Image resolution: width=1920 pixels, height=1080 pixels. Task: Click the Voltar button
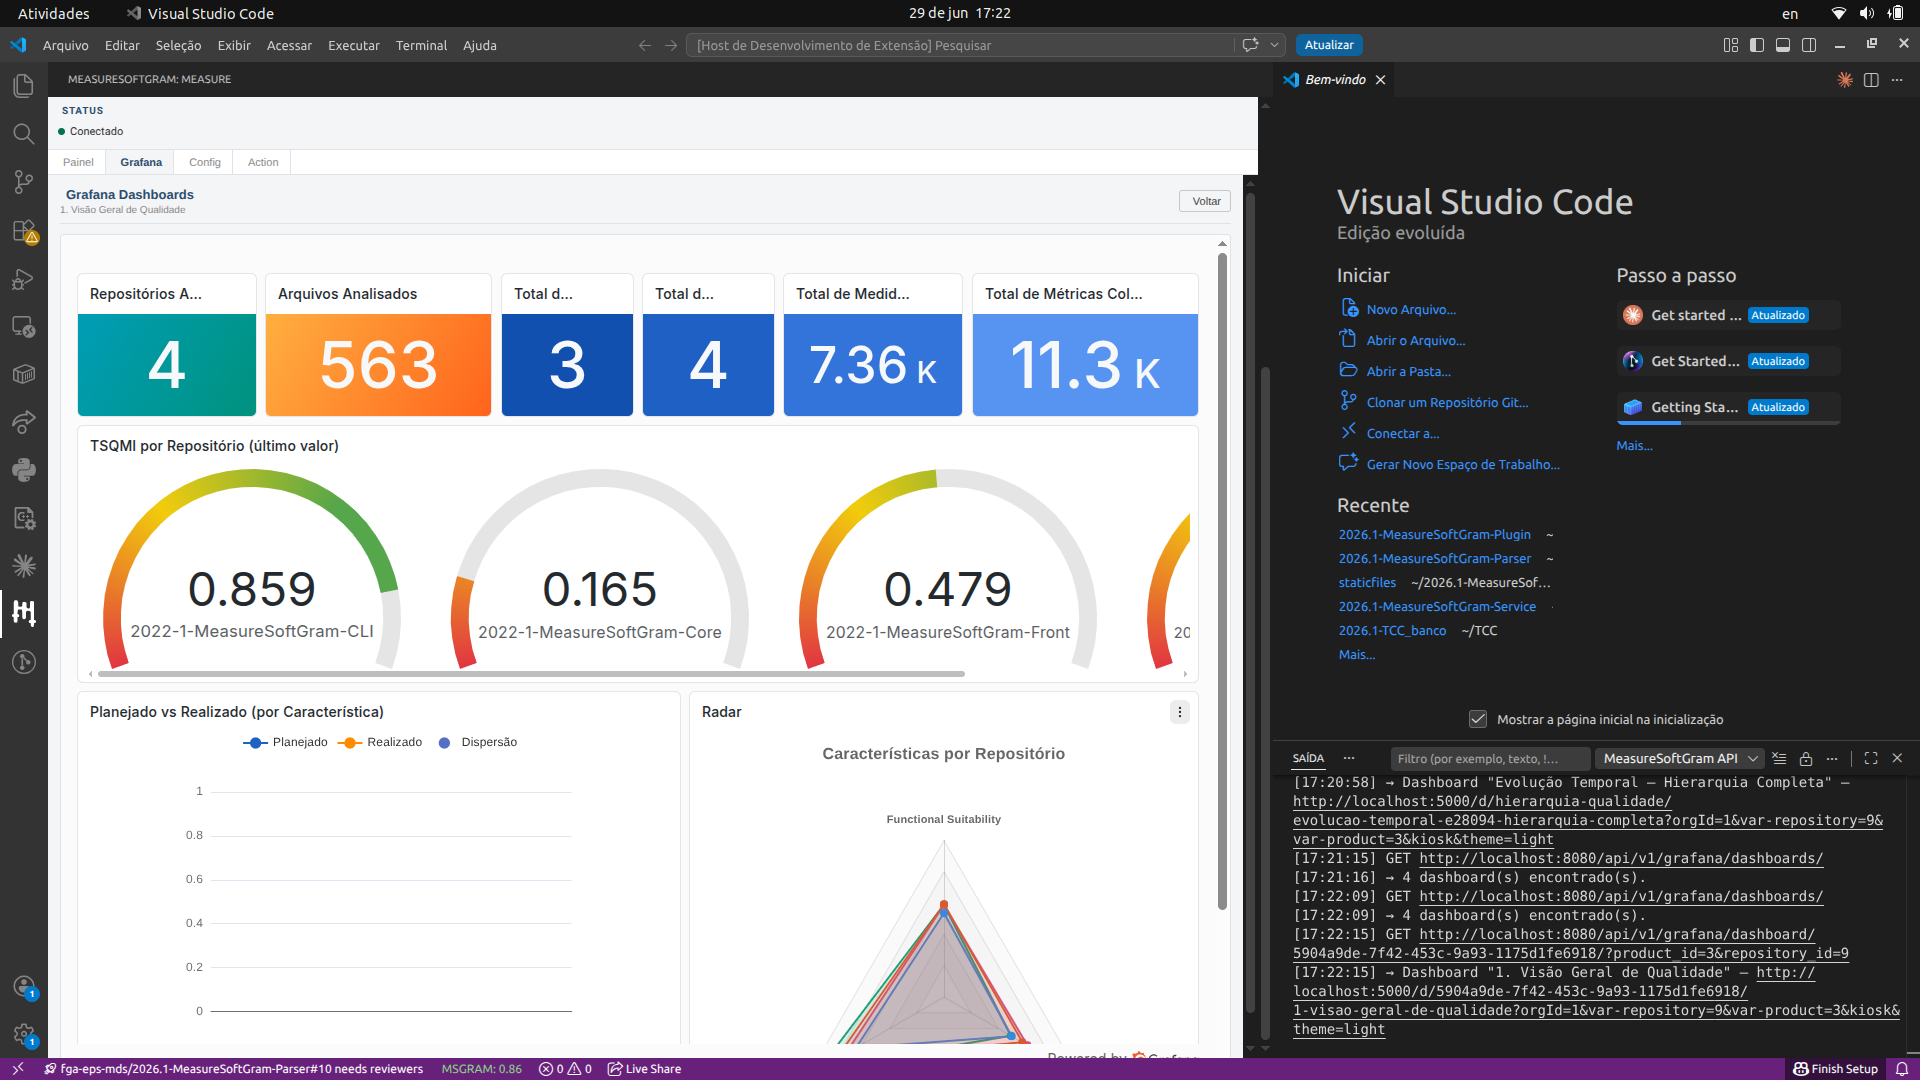1206,201
